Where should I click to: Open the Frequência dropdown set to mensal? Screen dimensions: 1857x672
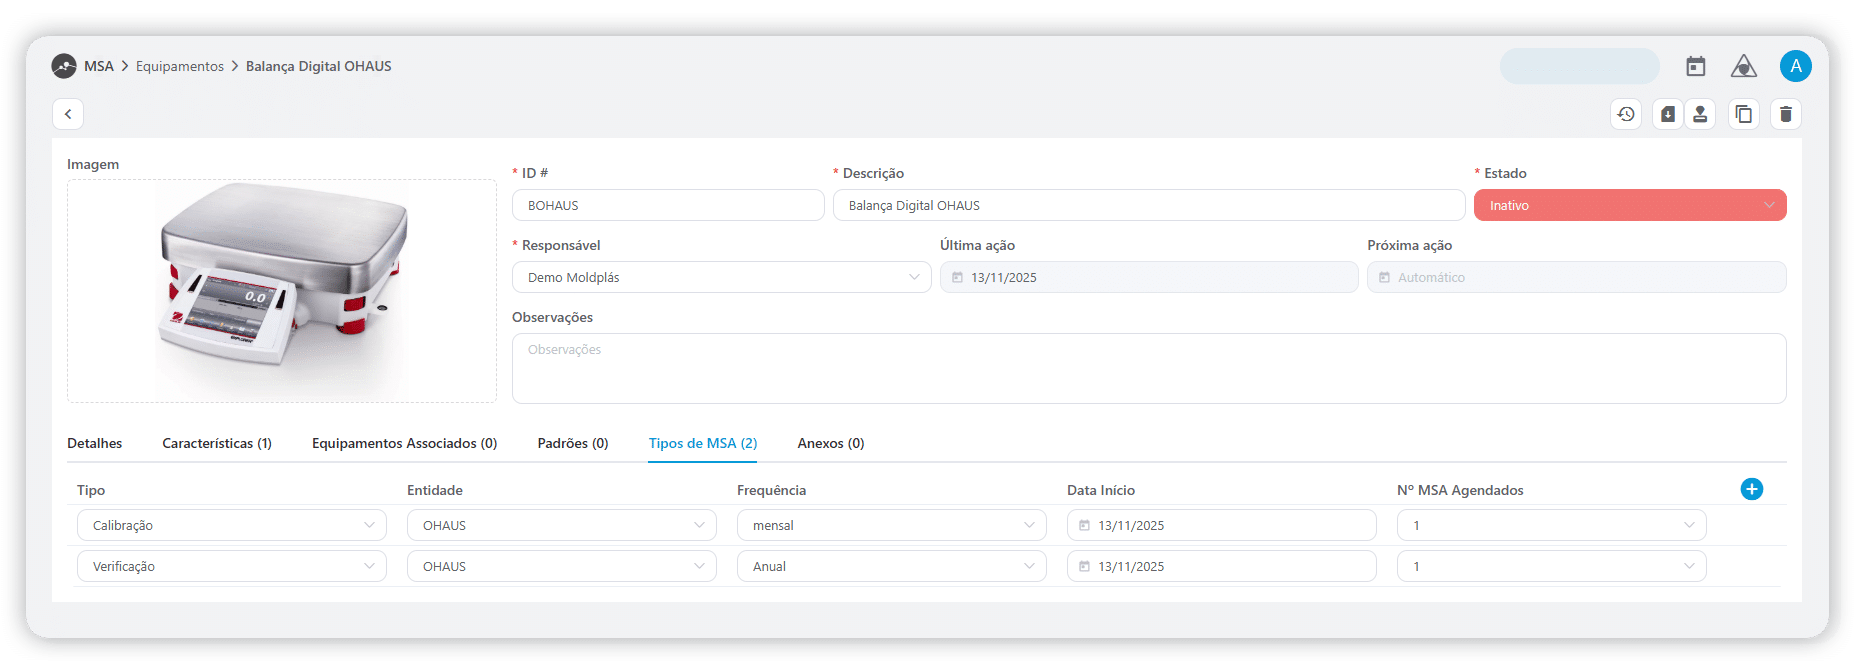click(891, 525)
